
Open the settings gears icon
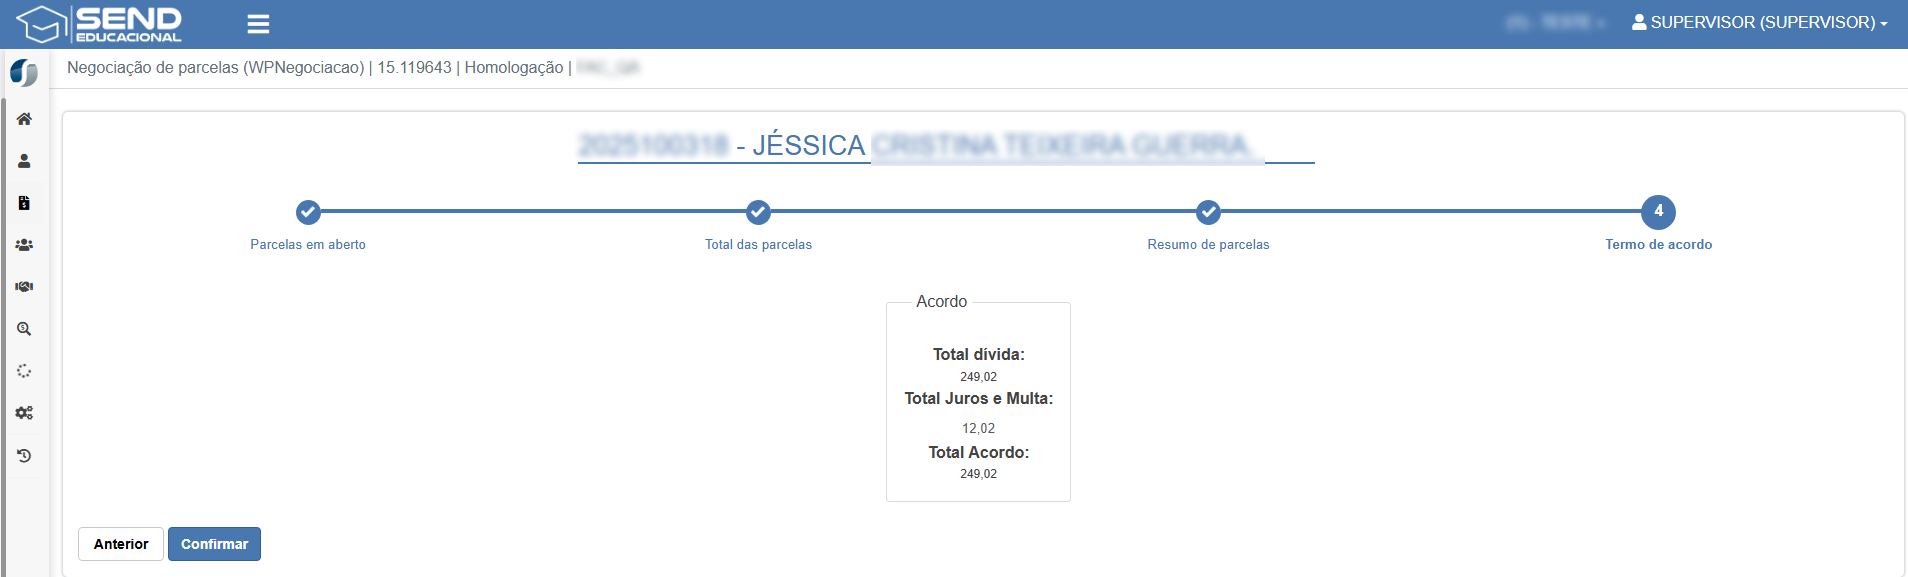[x=24, y=413]
